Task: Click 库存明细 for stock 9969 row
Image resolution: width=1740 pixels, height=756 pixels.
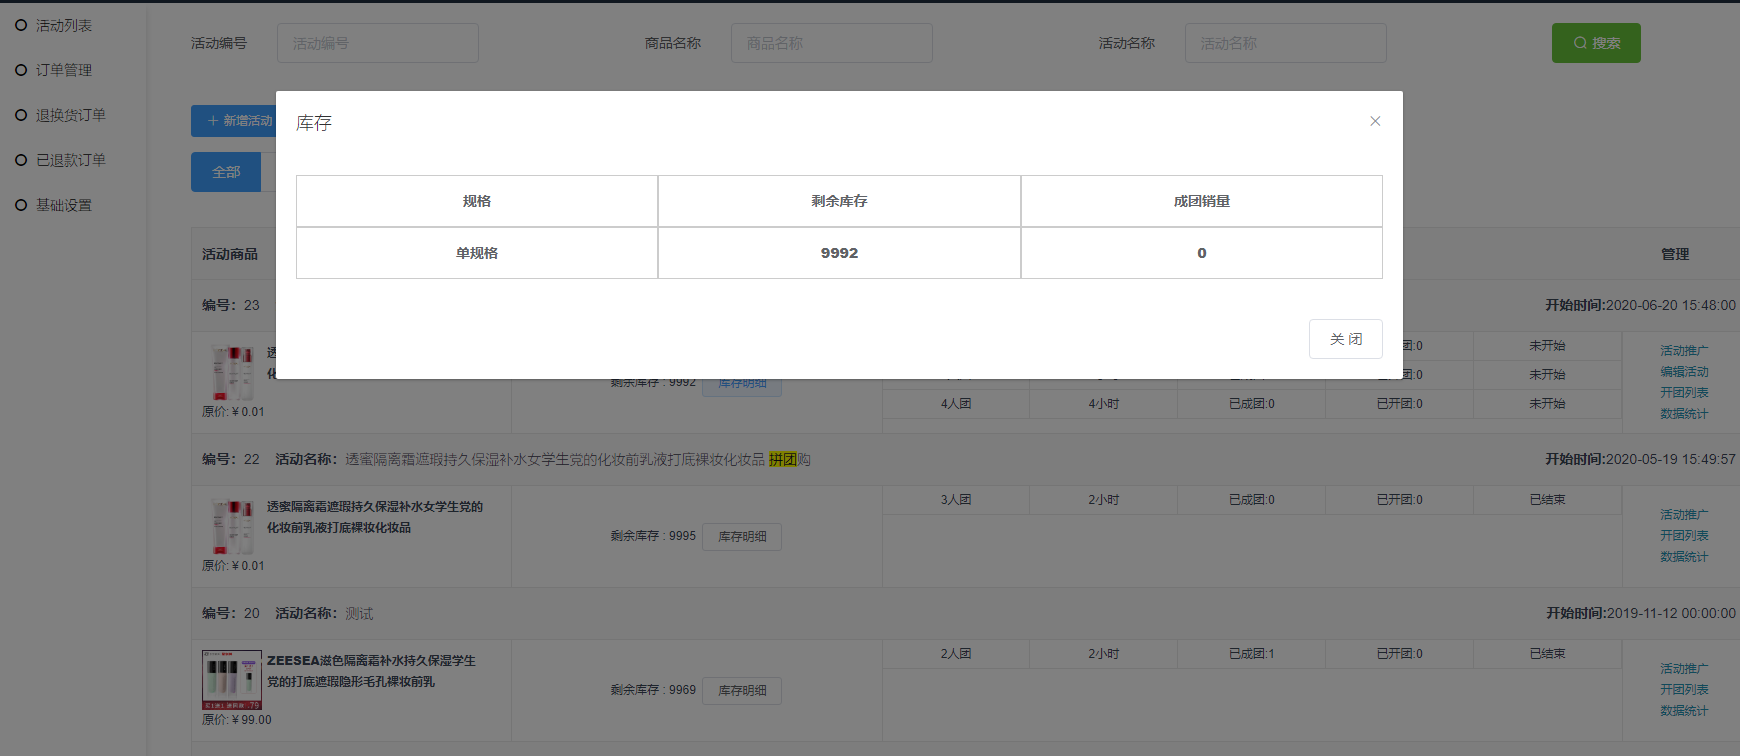Action: (x=742, y=691)
